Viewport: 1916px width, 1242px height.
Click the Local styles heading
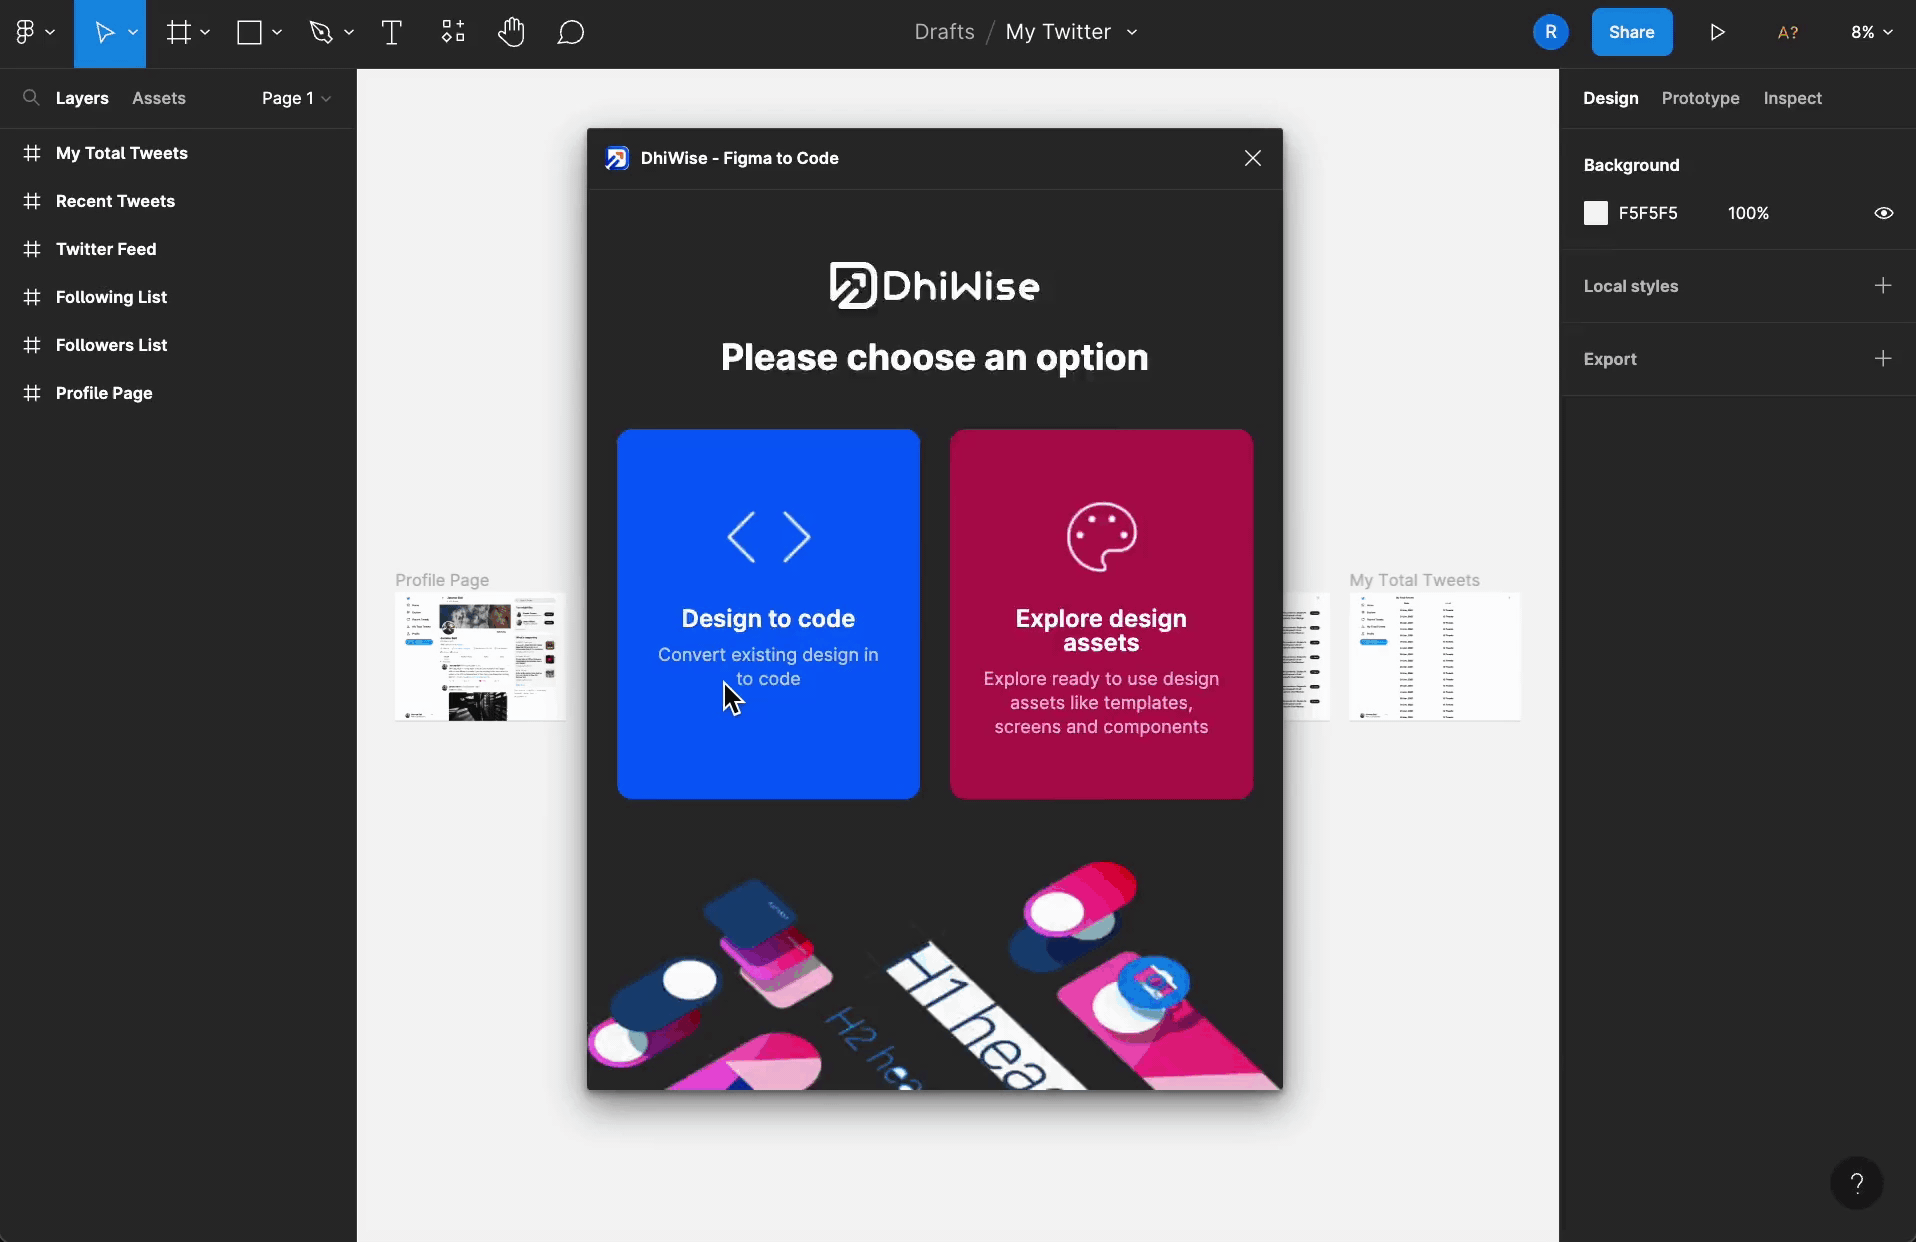click(1630, 286)
